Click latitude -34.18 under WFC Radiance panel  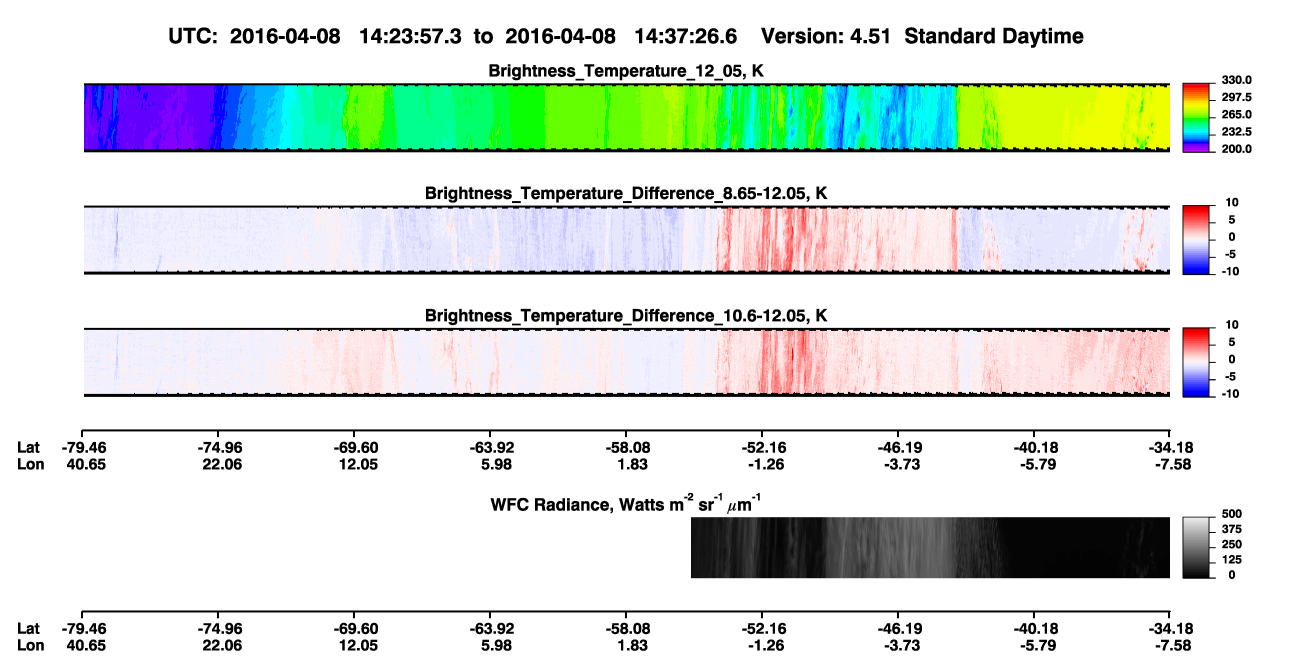(x=1170, y=628)
